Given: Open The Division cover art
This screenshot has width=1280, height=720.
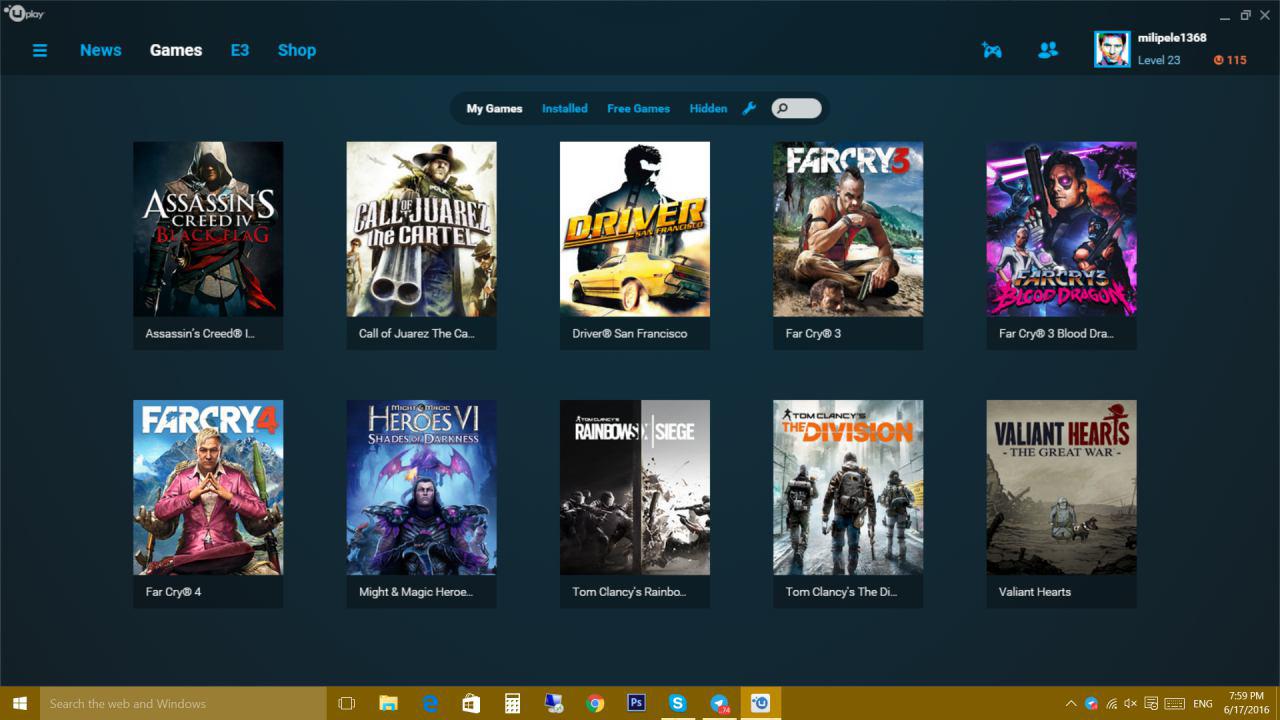Looking at the screenshot, I should click(x=848, y=488).
